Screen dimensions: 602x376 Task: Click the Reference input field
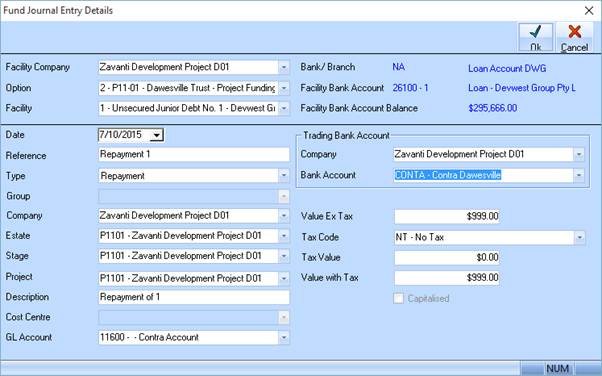coord(194,154)
